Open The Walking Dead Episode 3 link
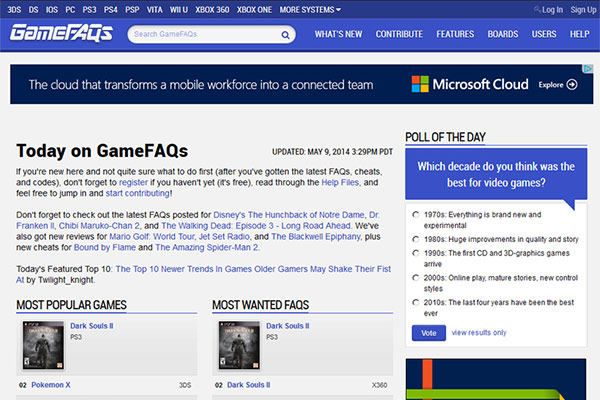Viewport: 600px width, 400px height. 256,226
